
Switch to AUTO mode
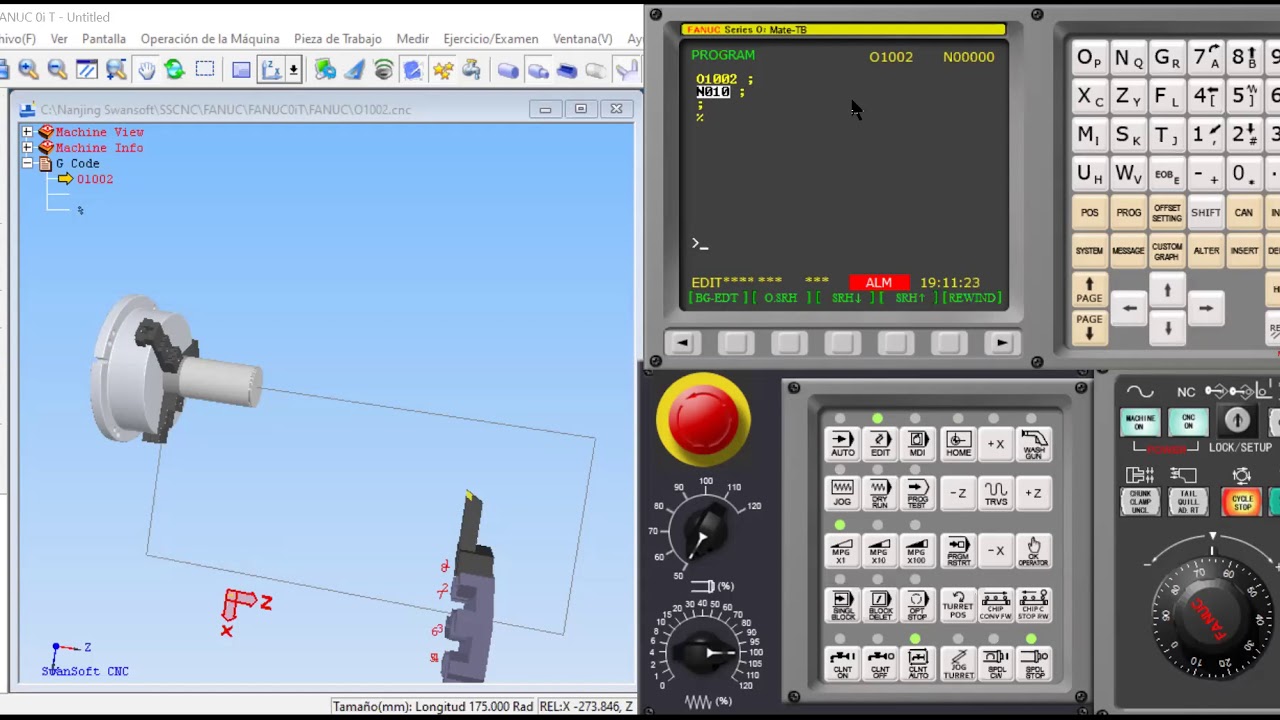842,444
